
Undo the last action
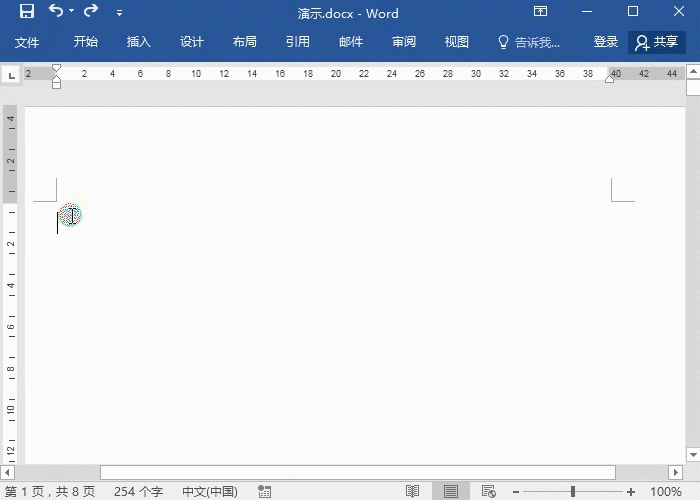pyautogui.click(x=56, y=13)
